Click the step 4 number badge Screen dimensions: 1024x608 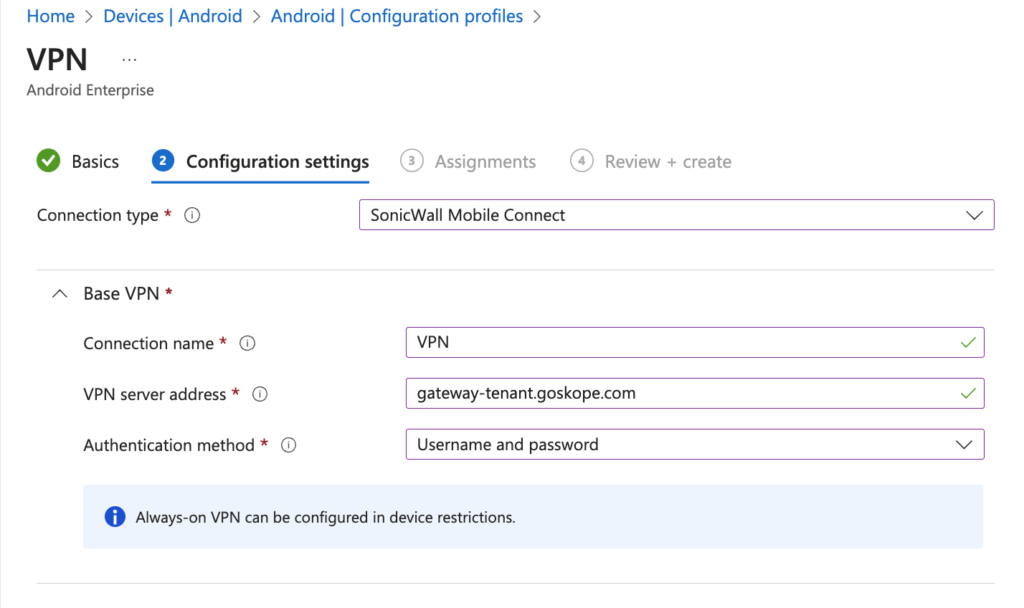(x=581, y=161)
